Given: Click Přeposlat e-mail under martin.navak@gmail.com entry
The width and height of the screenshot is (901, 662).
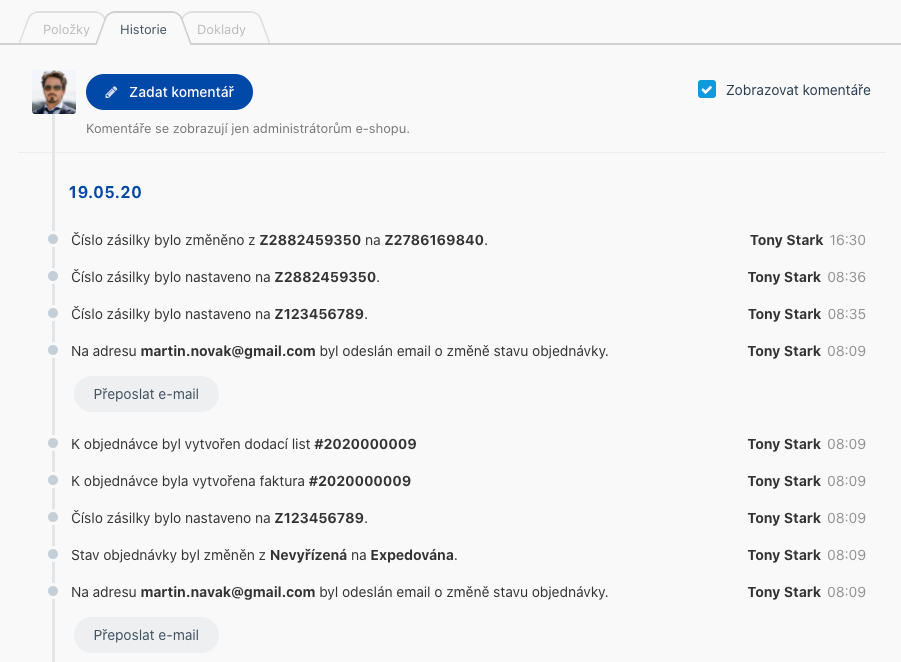Looking at the screenshot, I should coord(146,635).
